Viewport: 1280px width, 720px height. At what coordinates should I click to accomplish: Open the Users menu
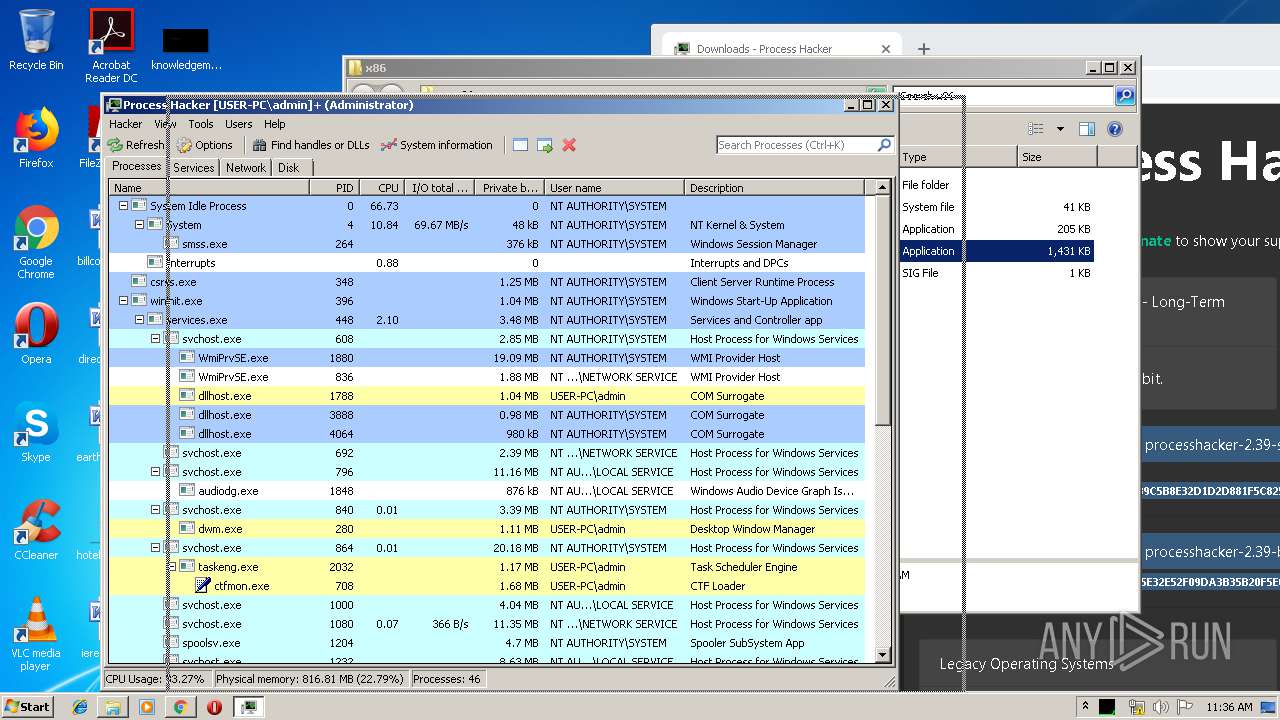pyautogui.click(x=238, y=124)
